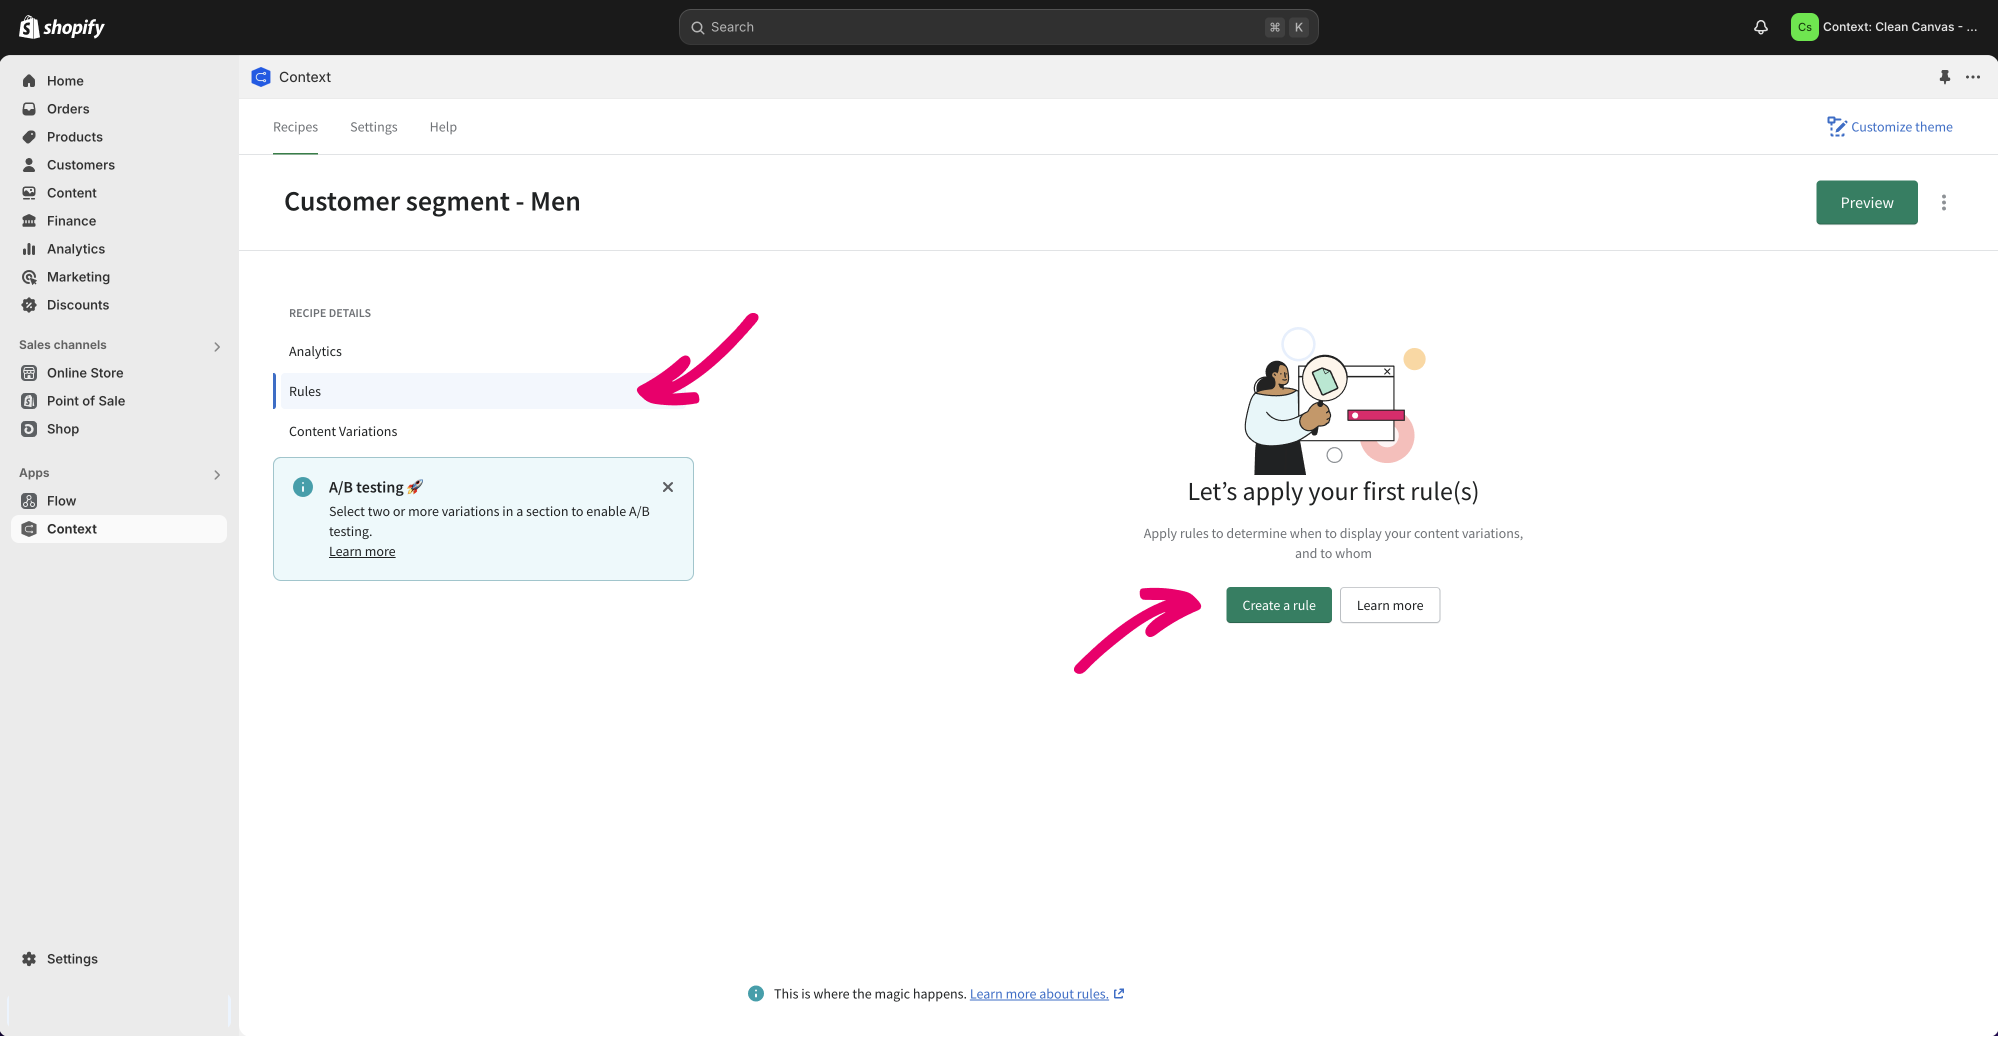Click the Shopify logo

(62, 27)
